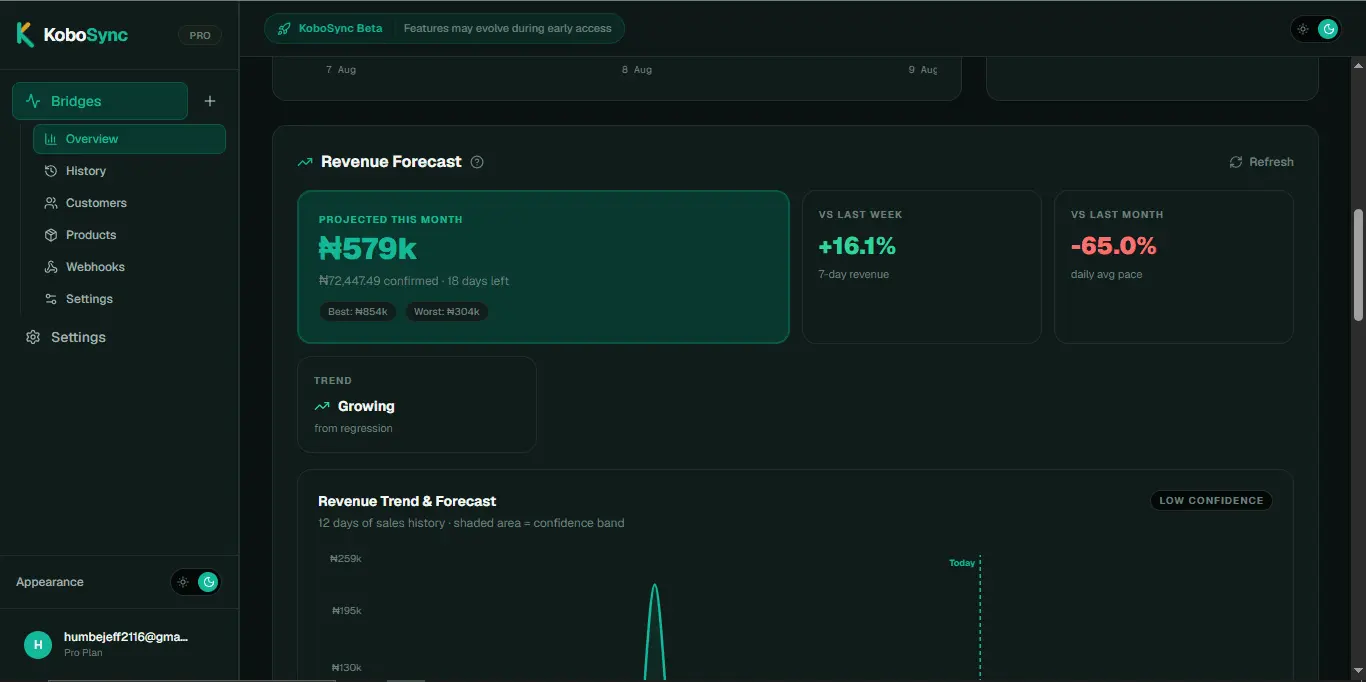Screen dimensions: 1366x682
Task: Click the gear icon beside main Settings
Action: pos(33,337)
